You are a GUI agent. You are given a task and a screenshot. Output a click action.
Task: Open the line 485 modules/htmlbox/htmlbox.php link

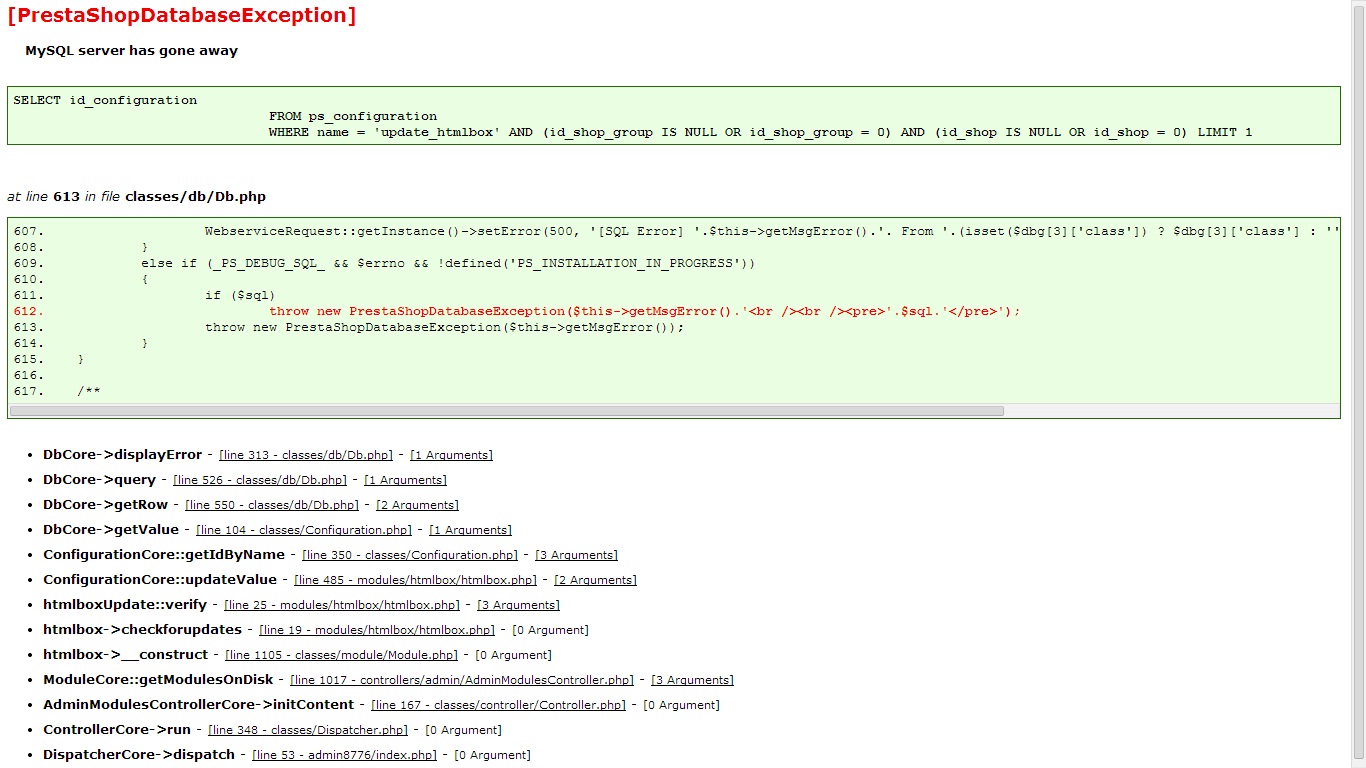click(416, 580)
